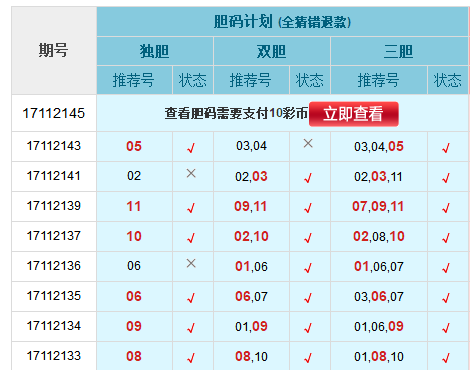Click 三胆 numbers 01,06,07
Viewport: 470px width, 370px height.
tap(379, 266)
